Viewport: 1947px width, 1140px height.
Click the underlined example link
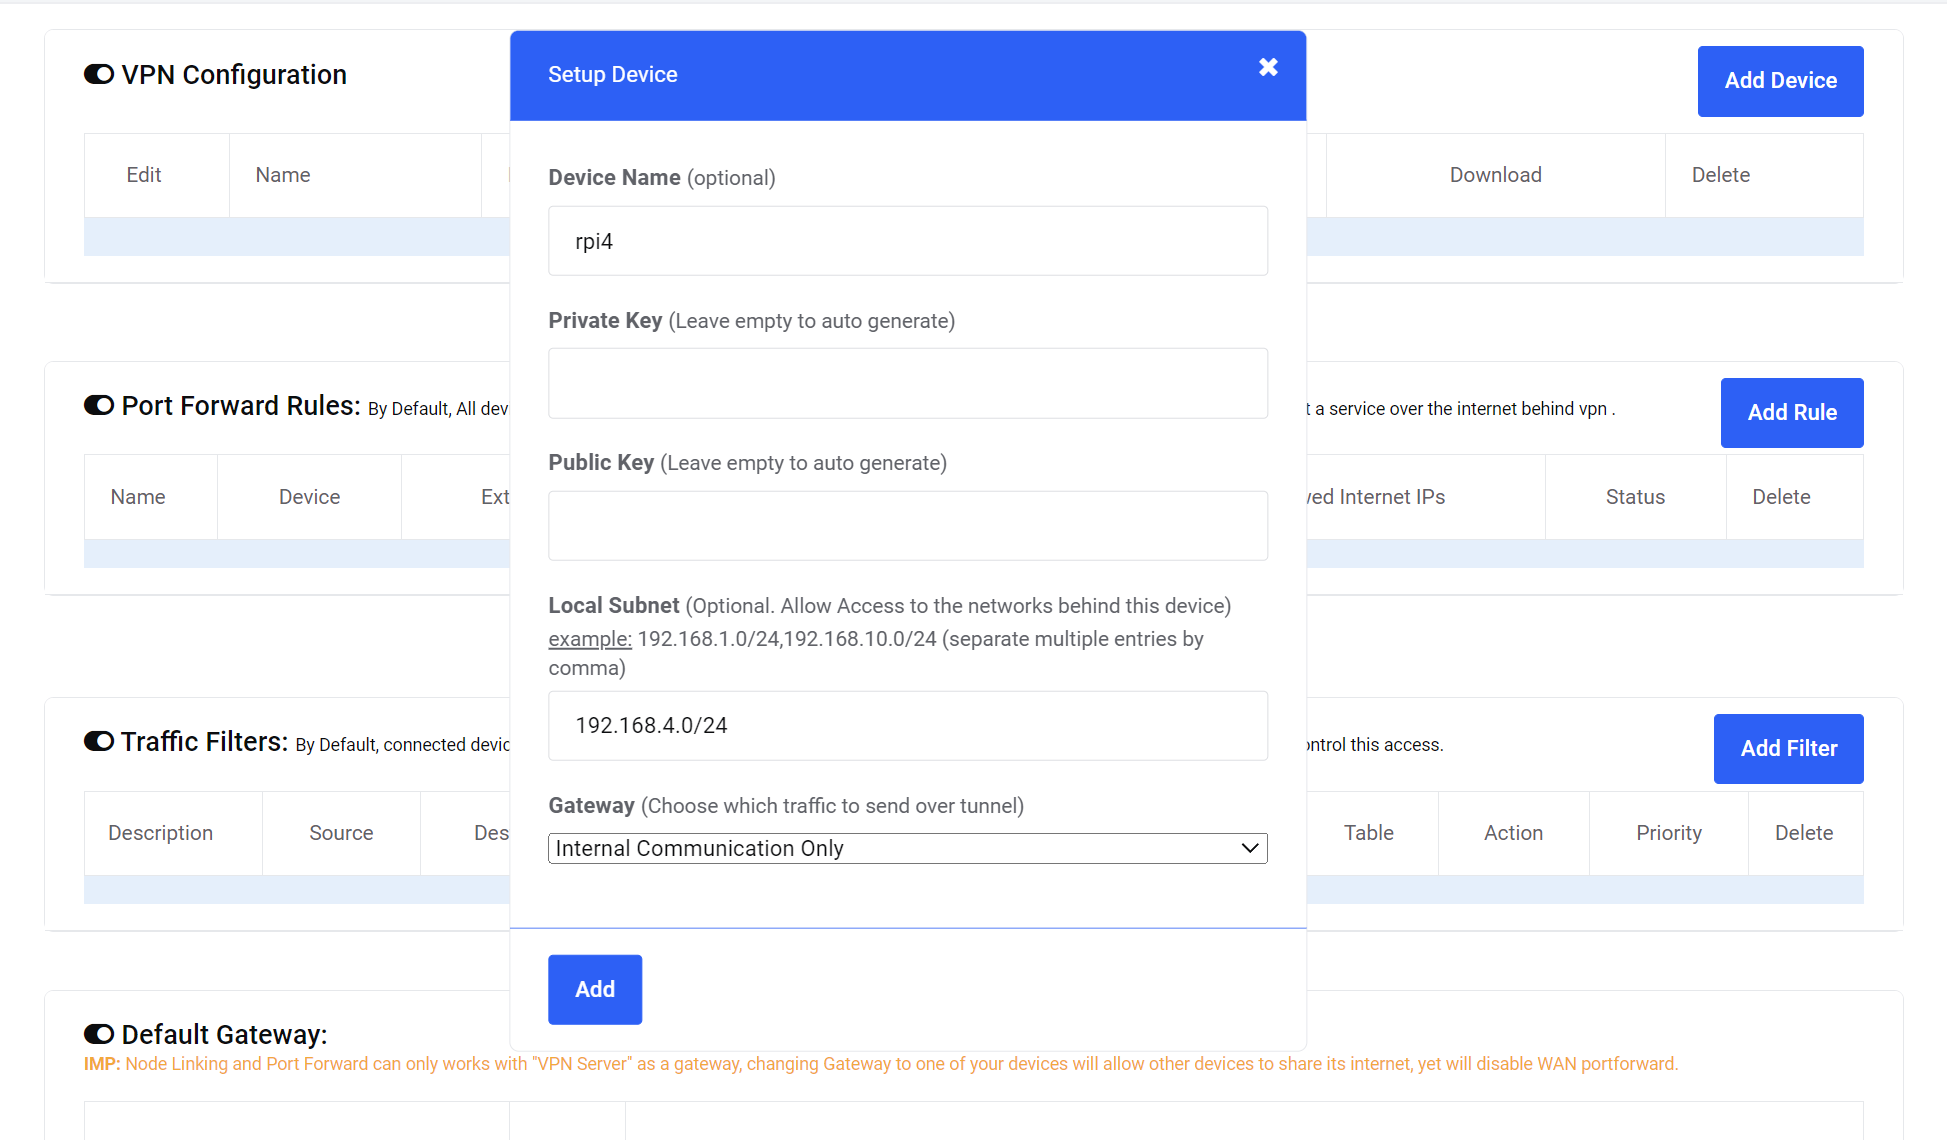tap(590, 639)
